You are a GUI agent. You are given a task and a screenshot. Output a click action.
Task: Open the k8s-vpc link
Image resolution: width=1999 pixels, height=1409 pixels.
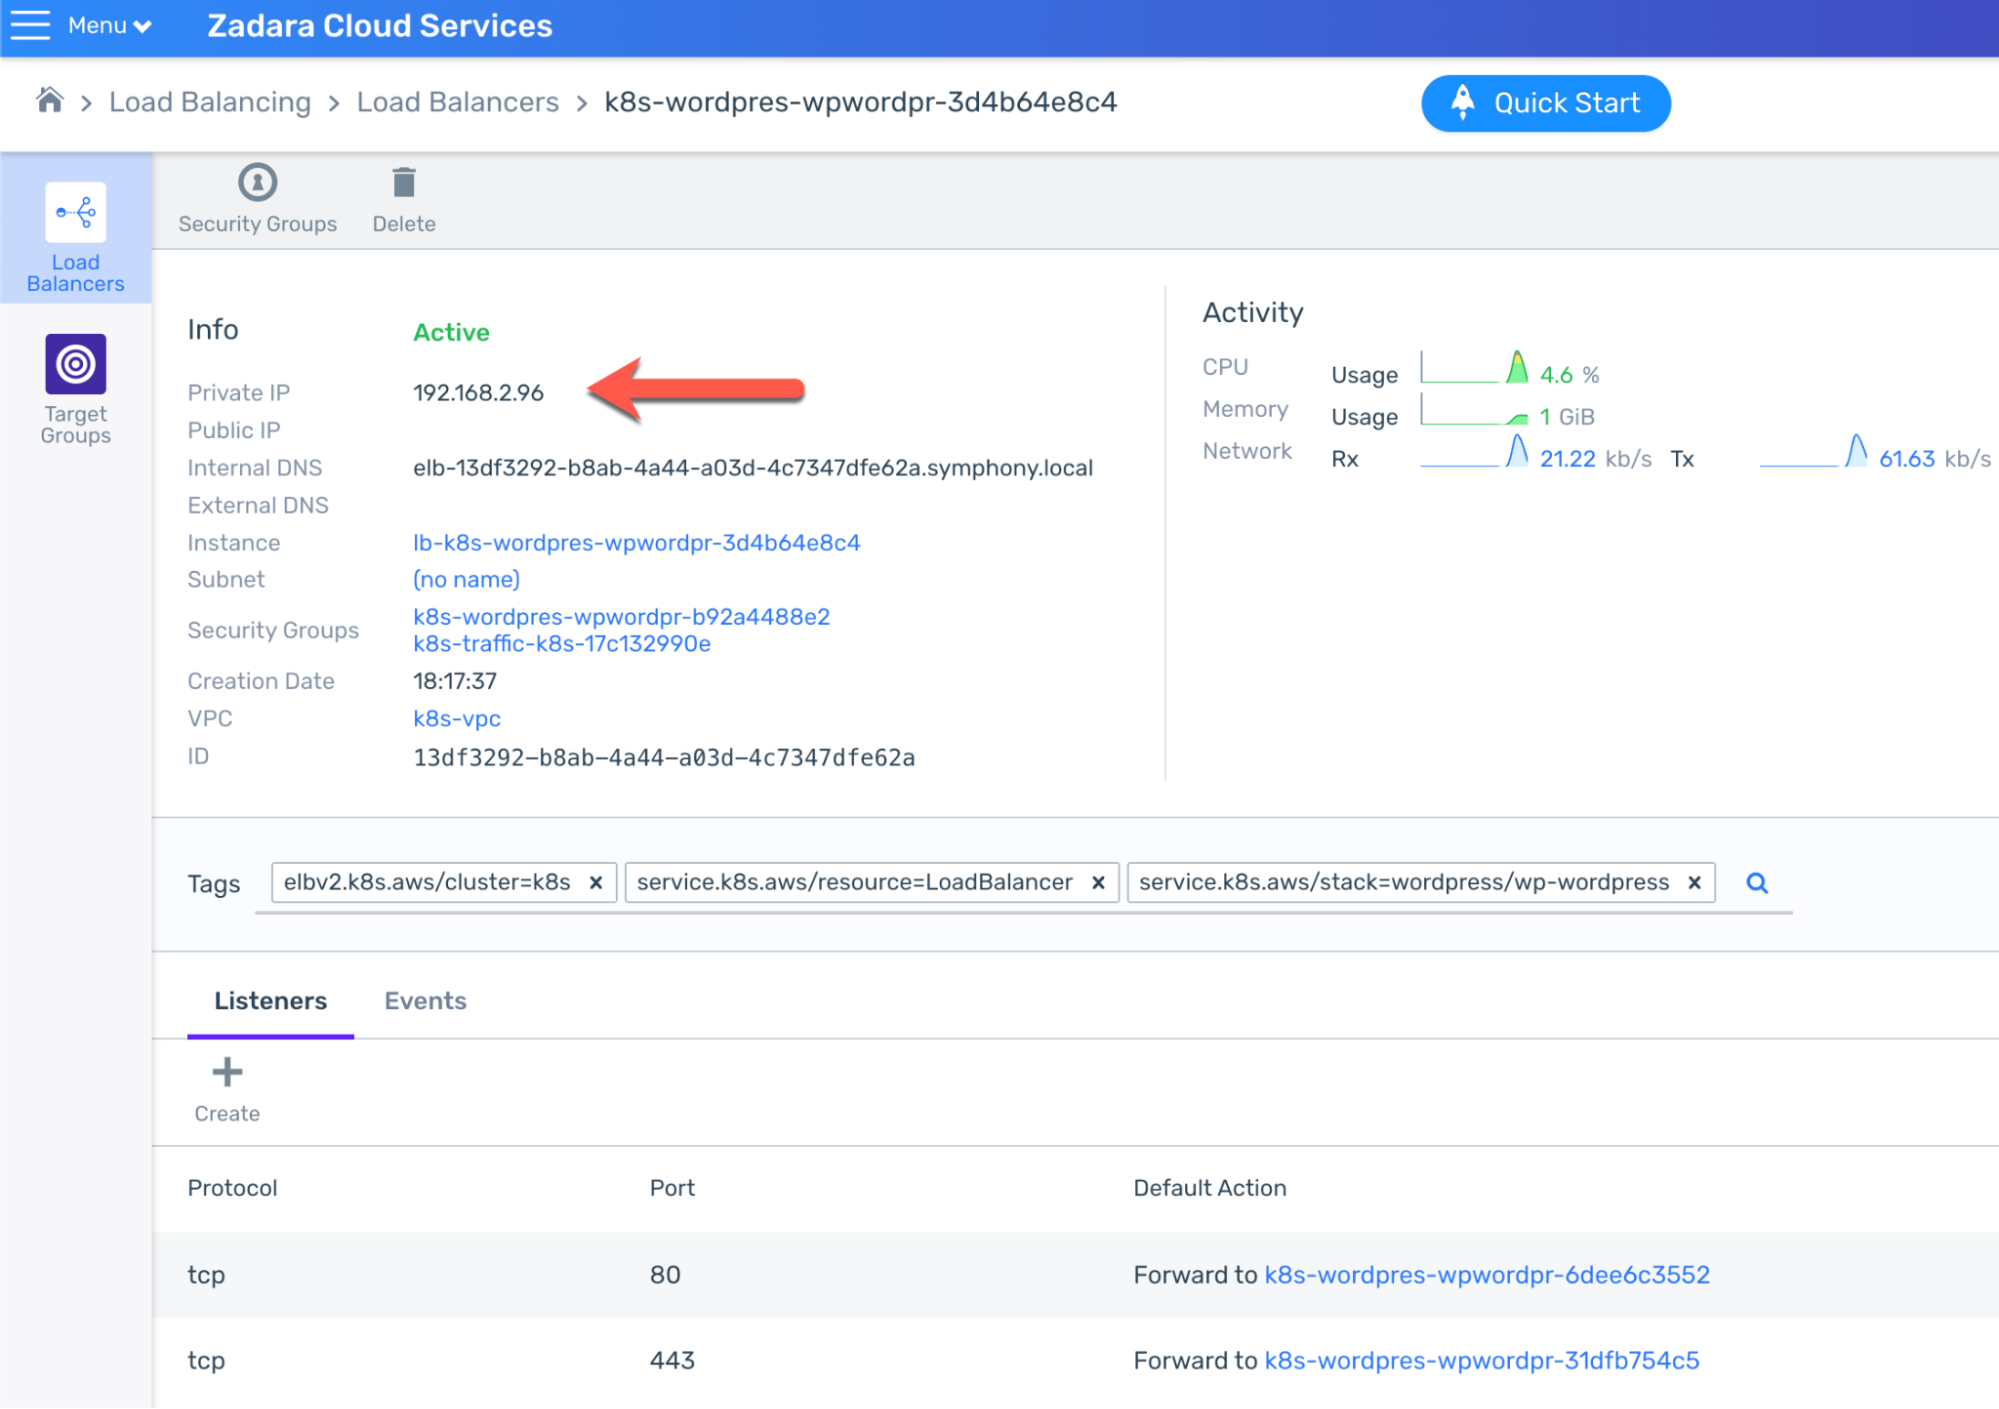[457, 719]
